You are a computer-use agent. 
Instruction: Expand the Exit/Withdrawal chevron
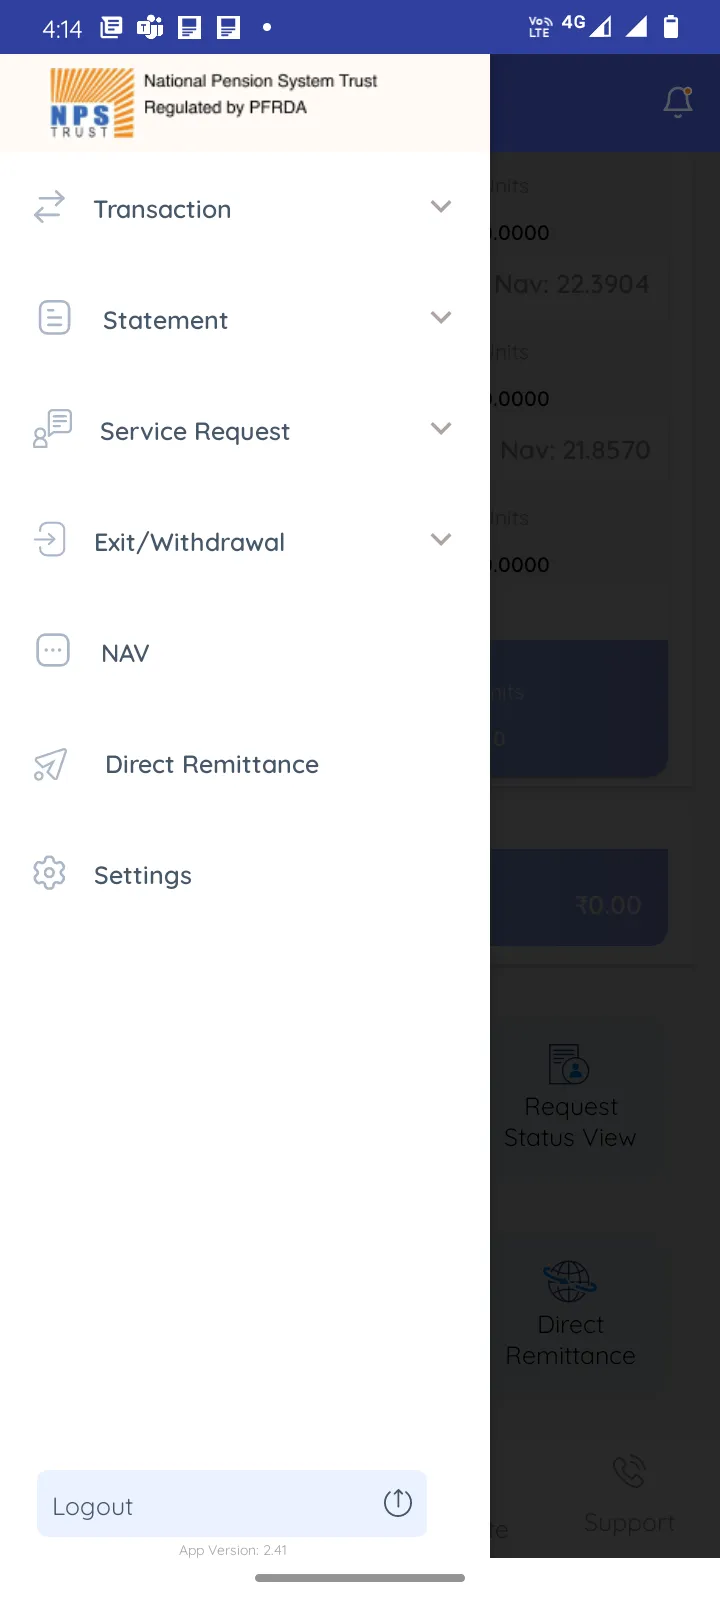click(x=441, y=540)
